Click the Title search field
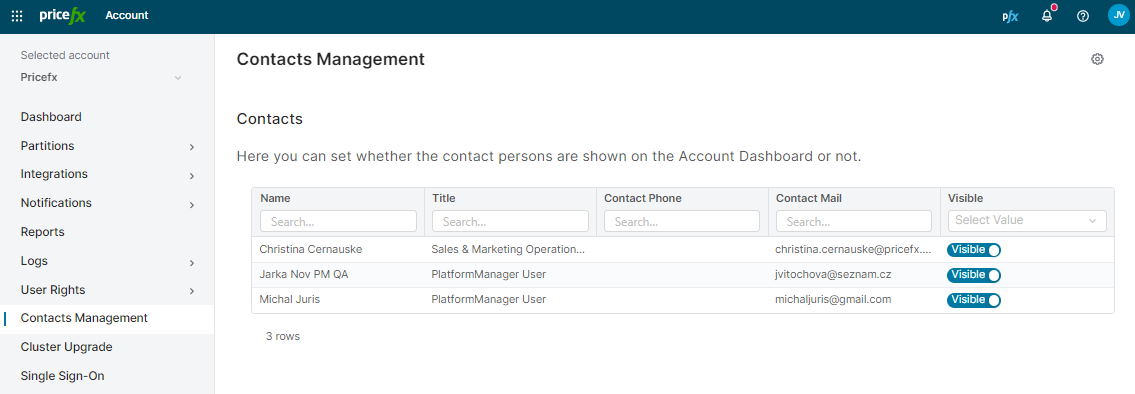This screenshot has height=394, width=1135. [510, 221]
